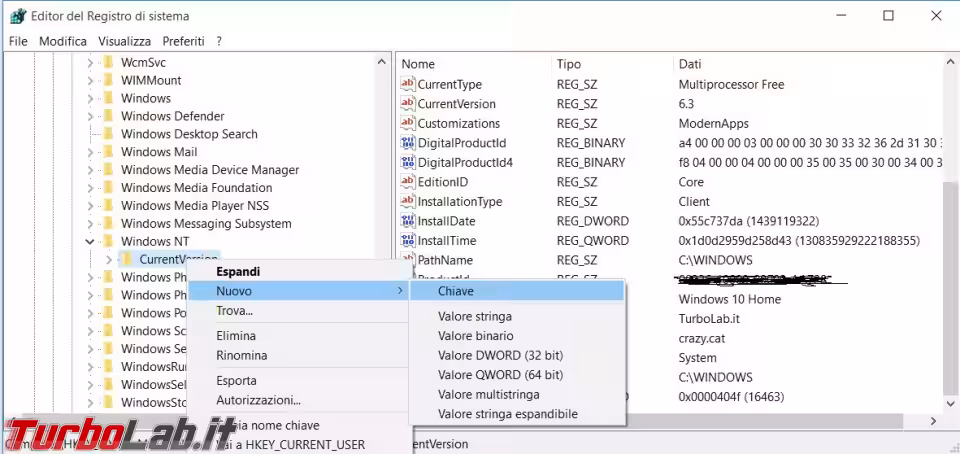
Task: Click the InstallTime QWORD value icon
Action: (408, 241)
